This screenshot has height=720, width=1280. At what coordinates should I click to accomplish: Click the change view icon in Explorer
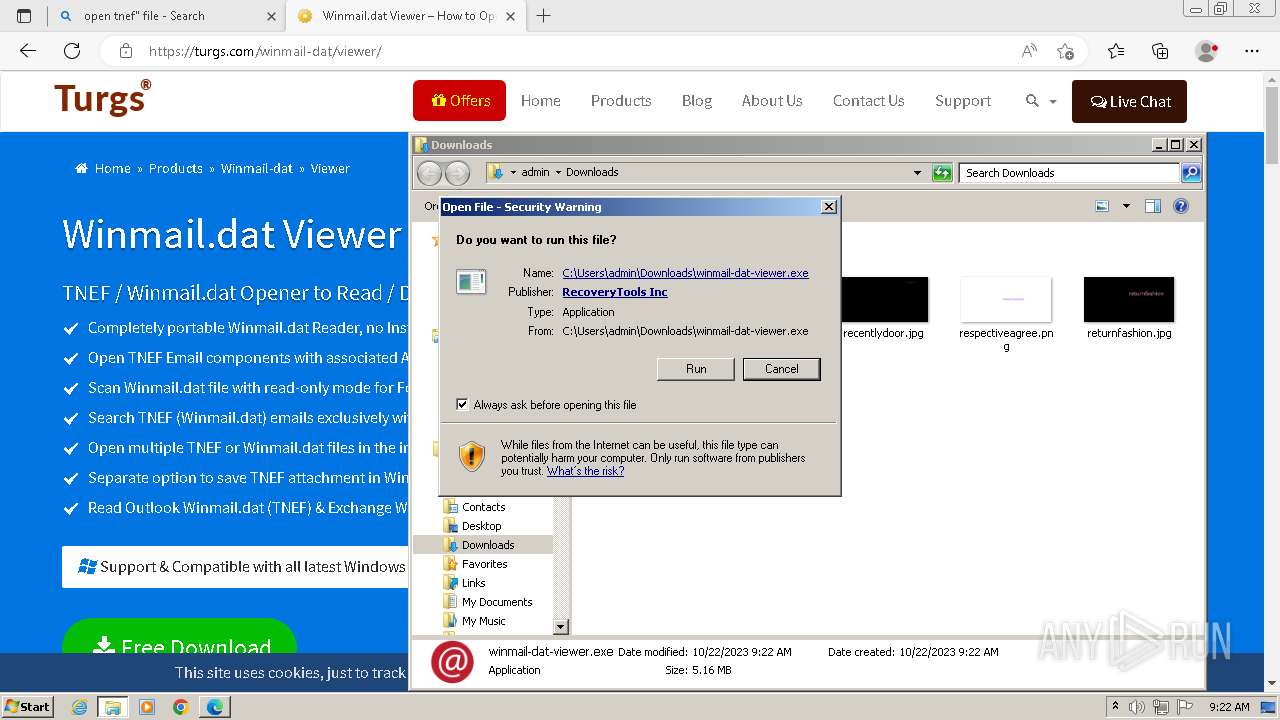(1102, 206)
